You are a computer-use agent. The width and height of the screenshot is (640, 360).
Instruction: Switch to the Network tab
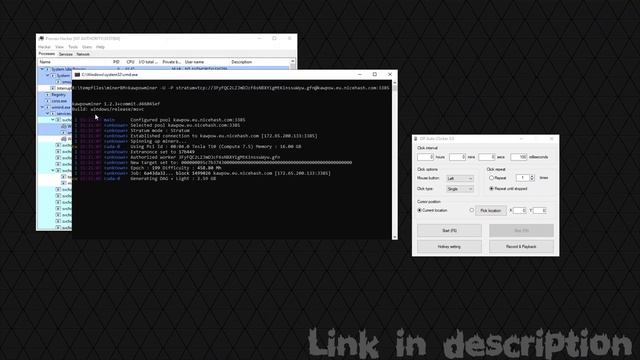[x=83, y=54]
